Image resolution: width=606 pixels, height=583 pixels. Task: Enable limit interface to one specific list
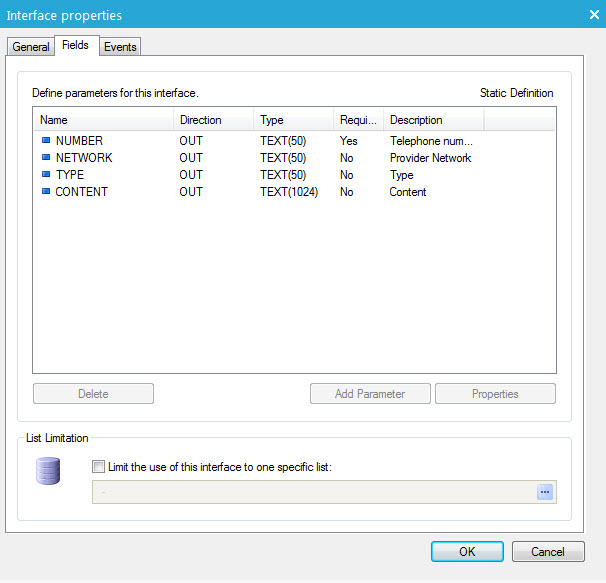[x=97, y=466]
